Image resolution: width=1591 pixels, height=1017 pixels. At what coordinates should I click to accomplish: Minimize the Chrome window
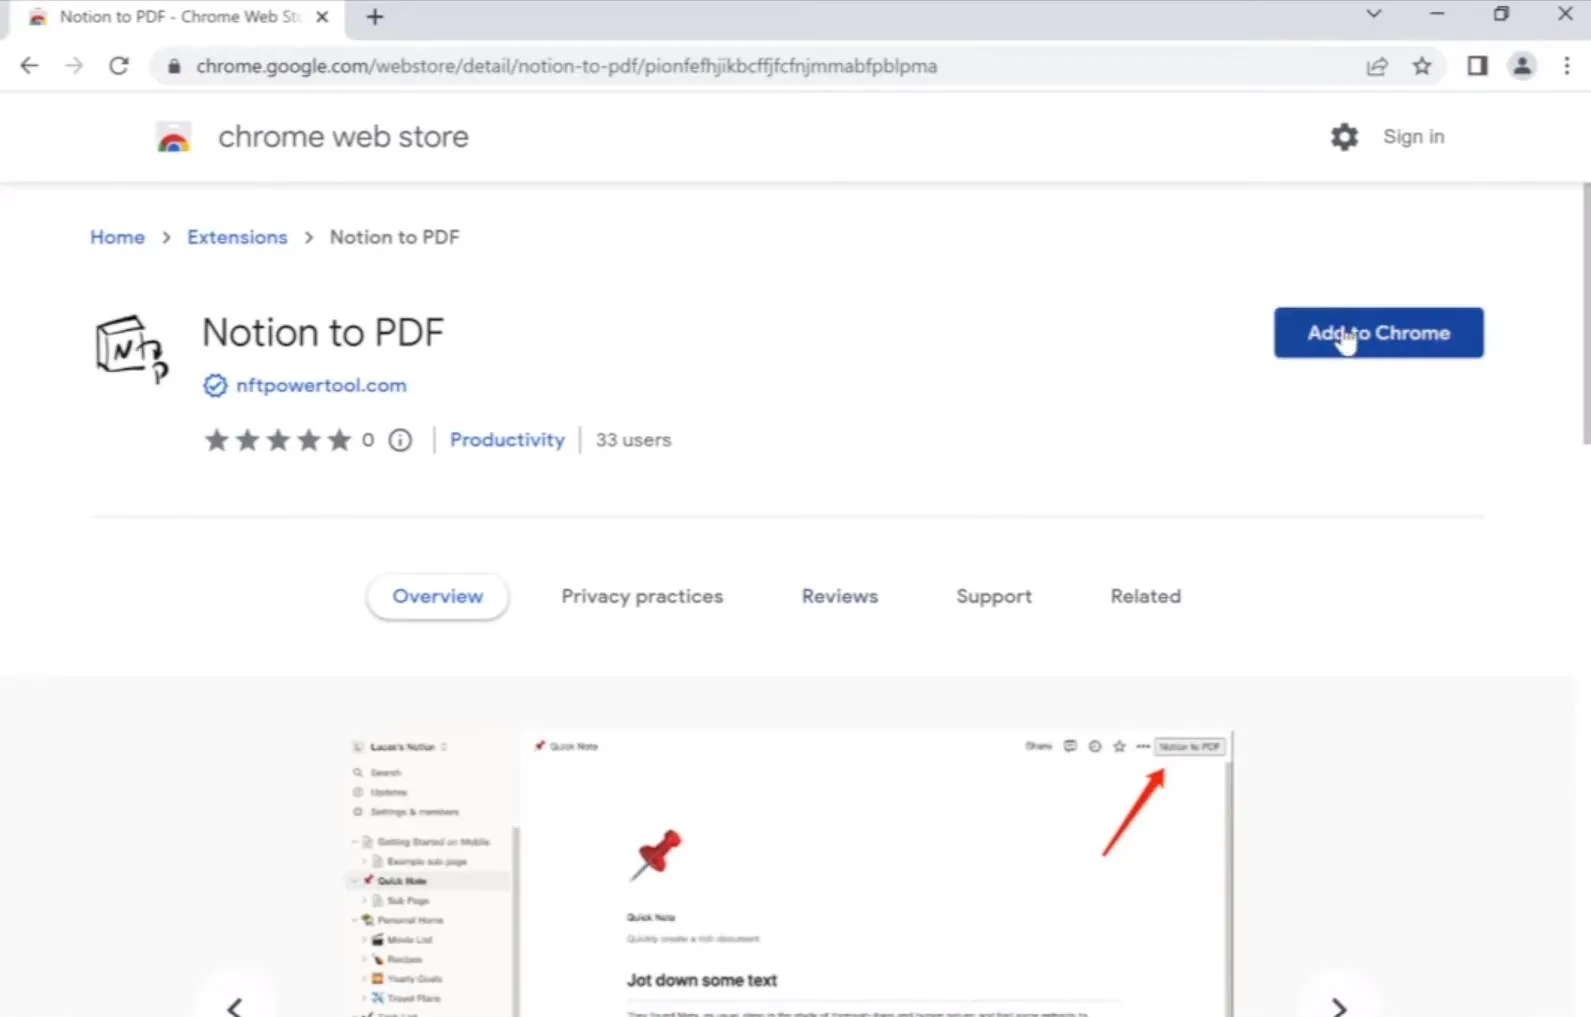(x=1437, y=14)
